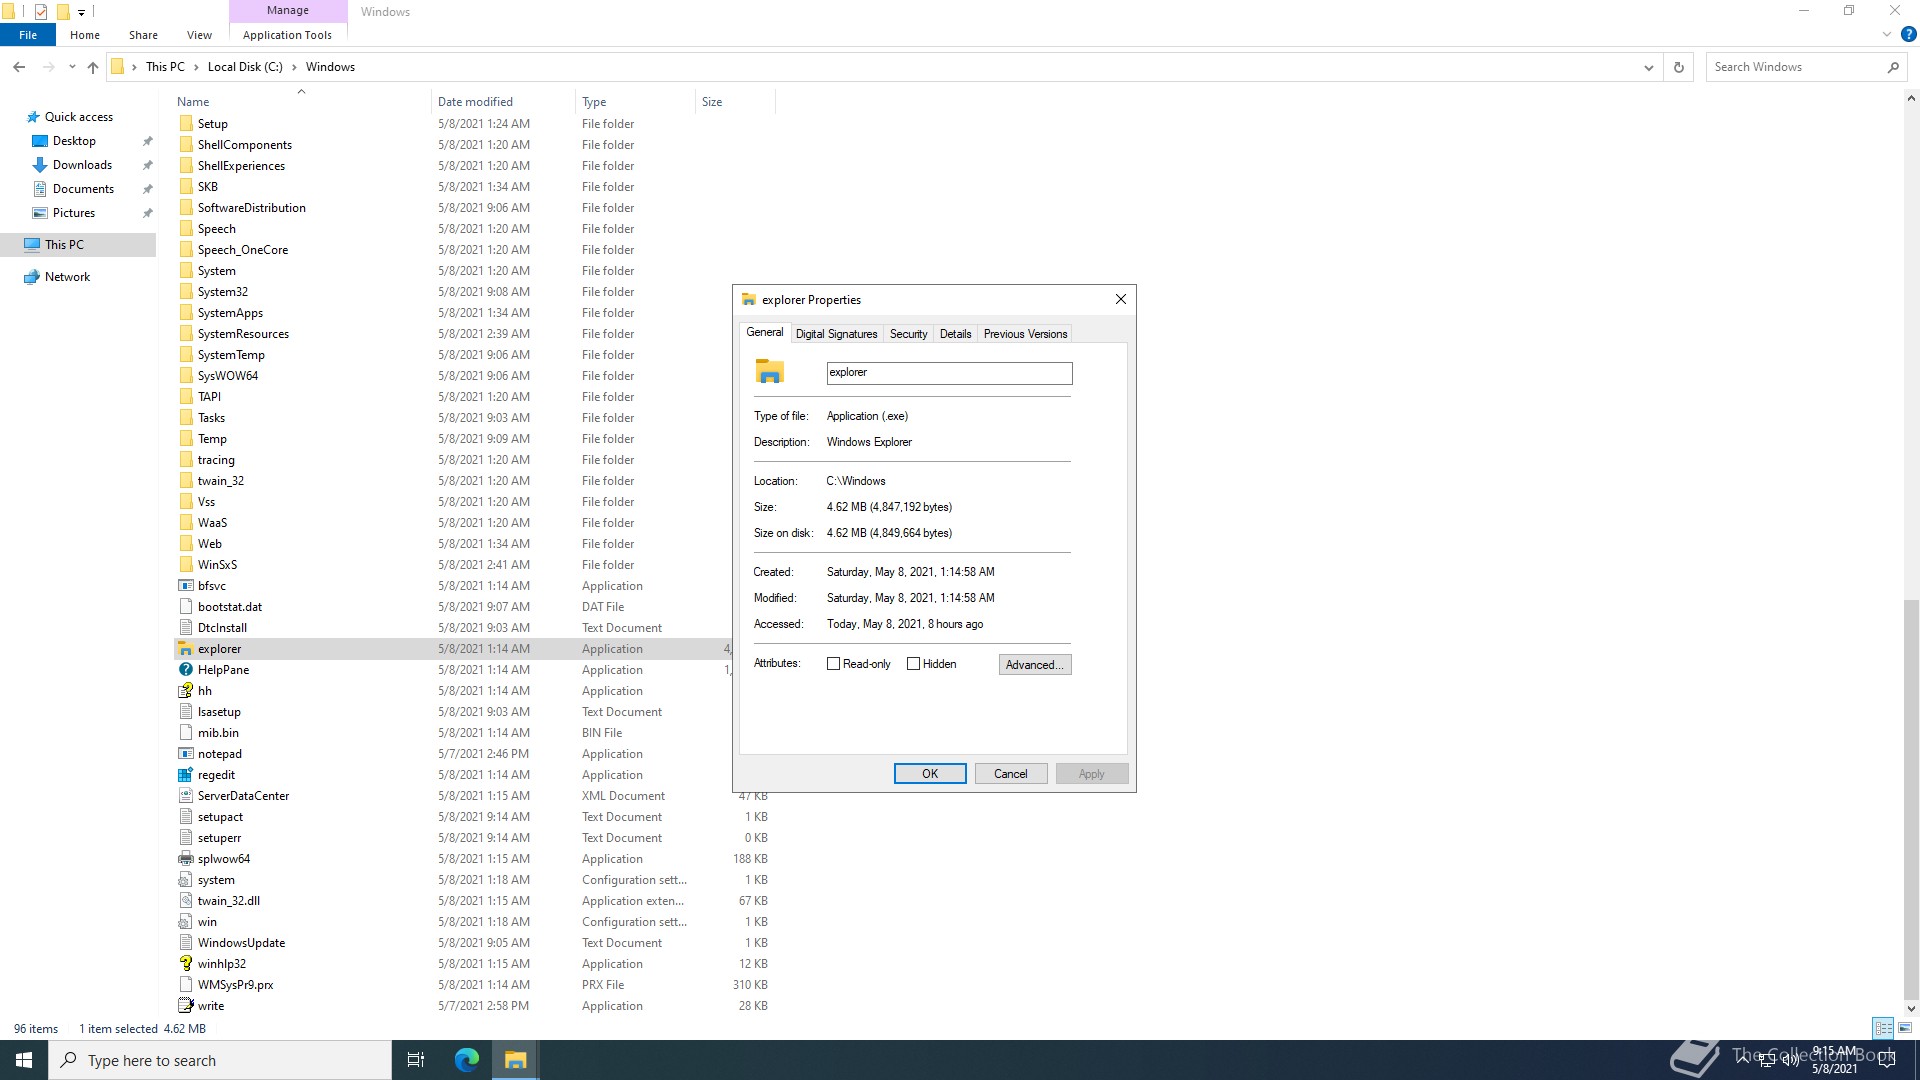1920x1080 pixels.
Task: Open the File ribbon tab
Action: coord(28,35)
